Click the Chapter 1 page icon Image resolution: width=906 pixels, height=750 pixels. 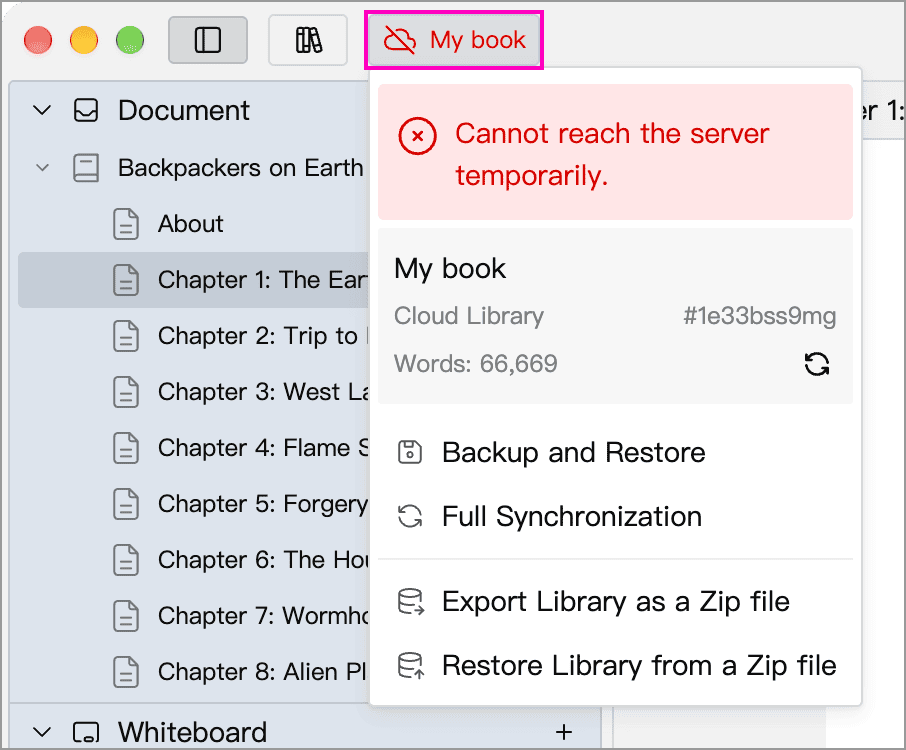pyautogui.click(x=126, y=280)
